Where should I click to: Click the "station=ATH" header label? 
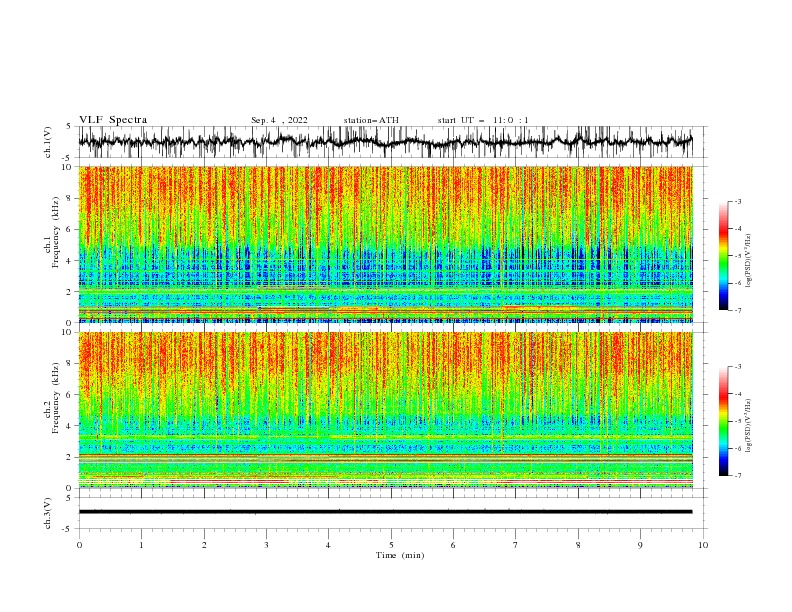click(371, 120)
